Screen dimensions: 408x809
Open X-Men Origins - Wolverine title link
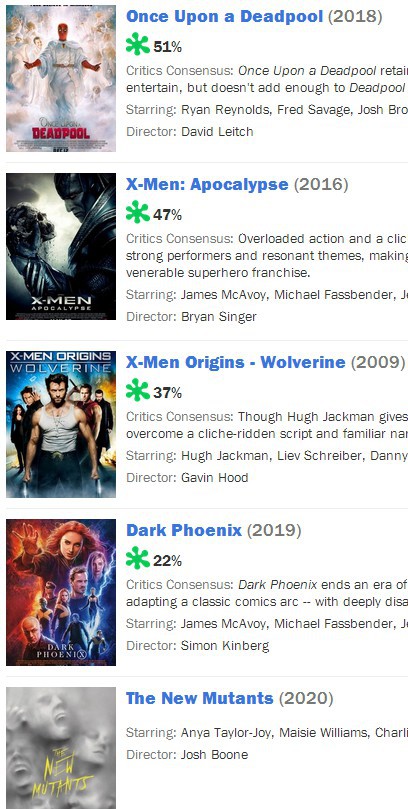coord(236,362)
